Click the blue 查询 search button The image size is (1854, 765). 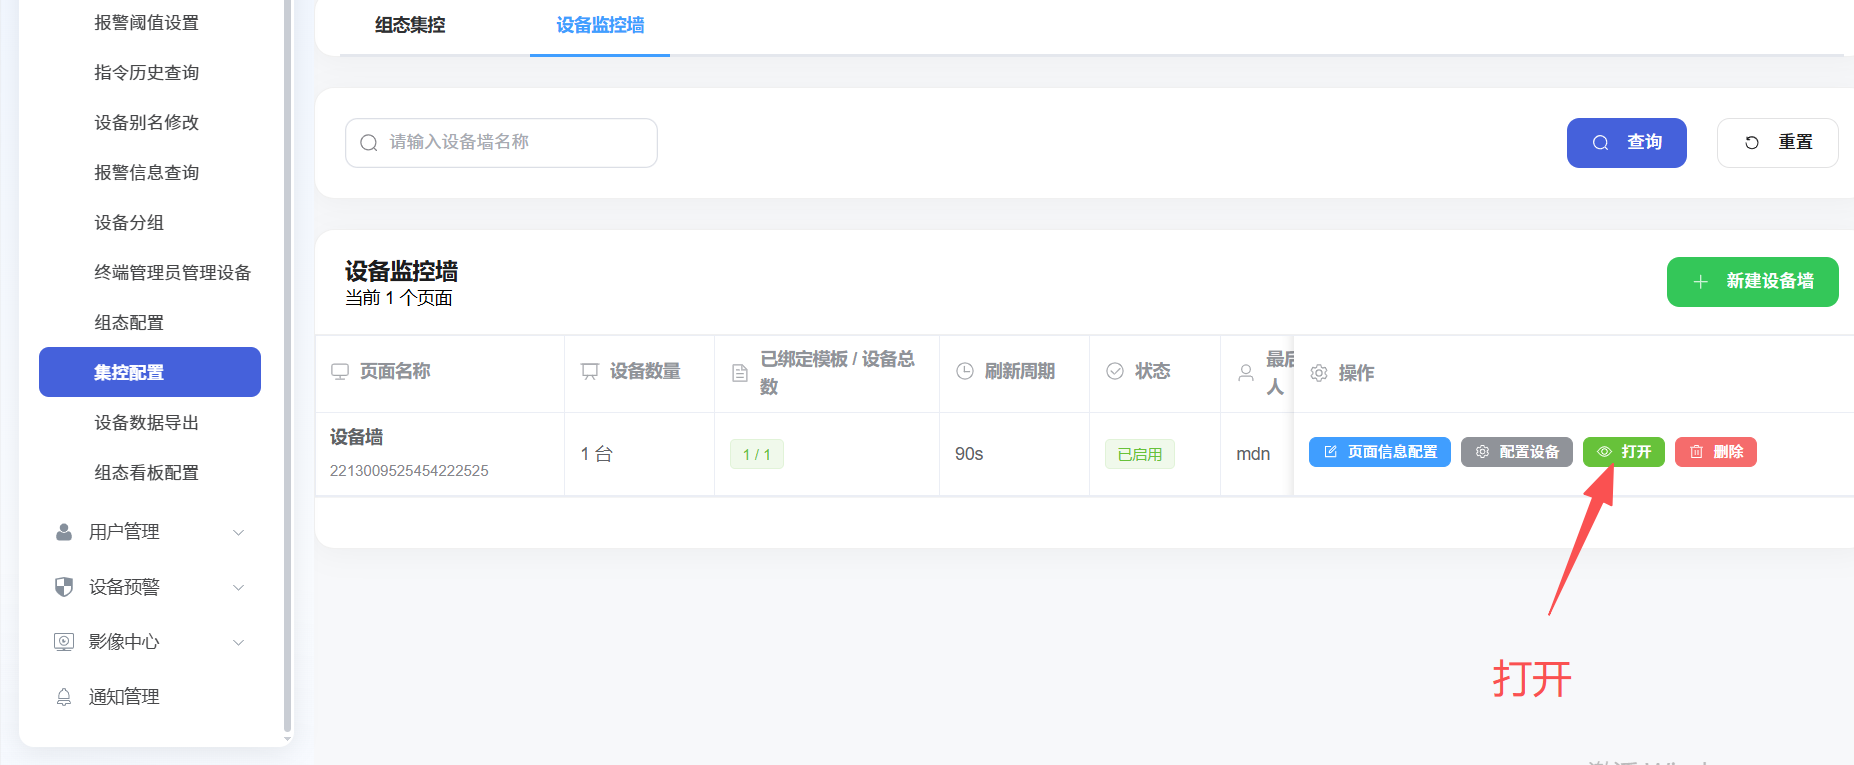click(x=1627, y=143)
